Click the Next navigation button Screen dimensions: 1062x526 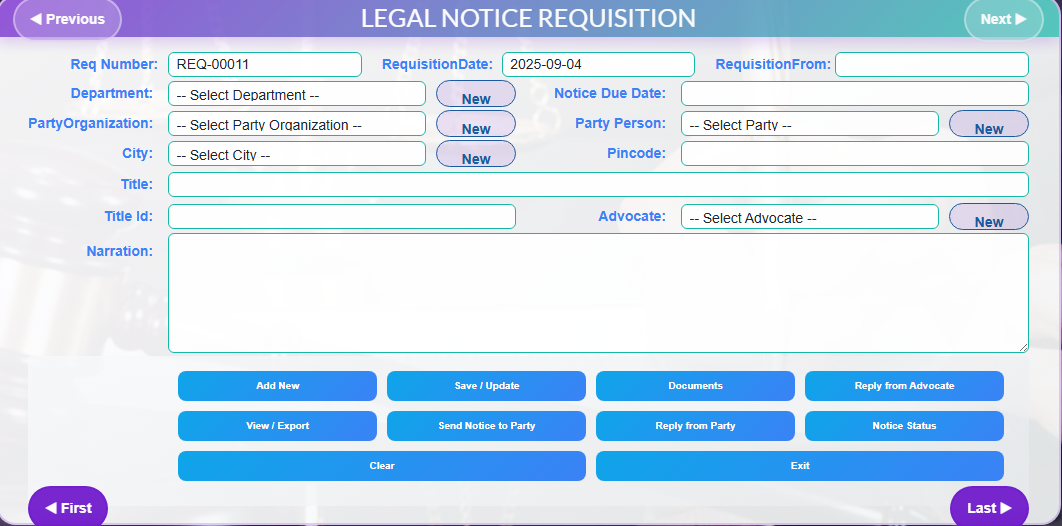1003,19
